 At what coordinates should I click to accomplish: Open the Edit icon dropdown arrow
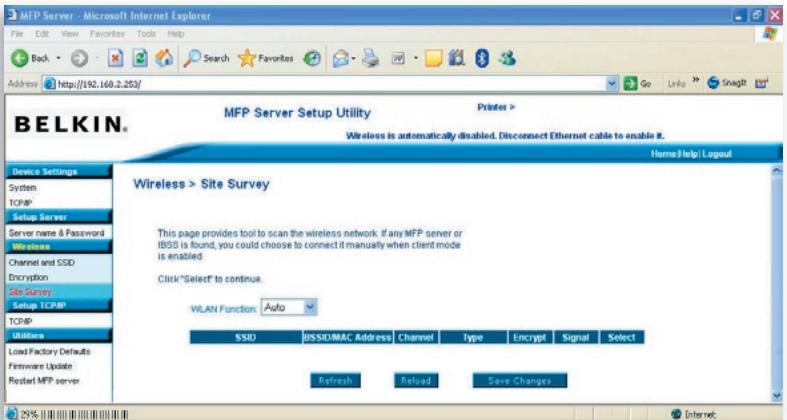(x=416, y=59)
